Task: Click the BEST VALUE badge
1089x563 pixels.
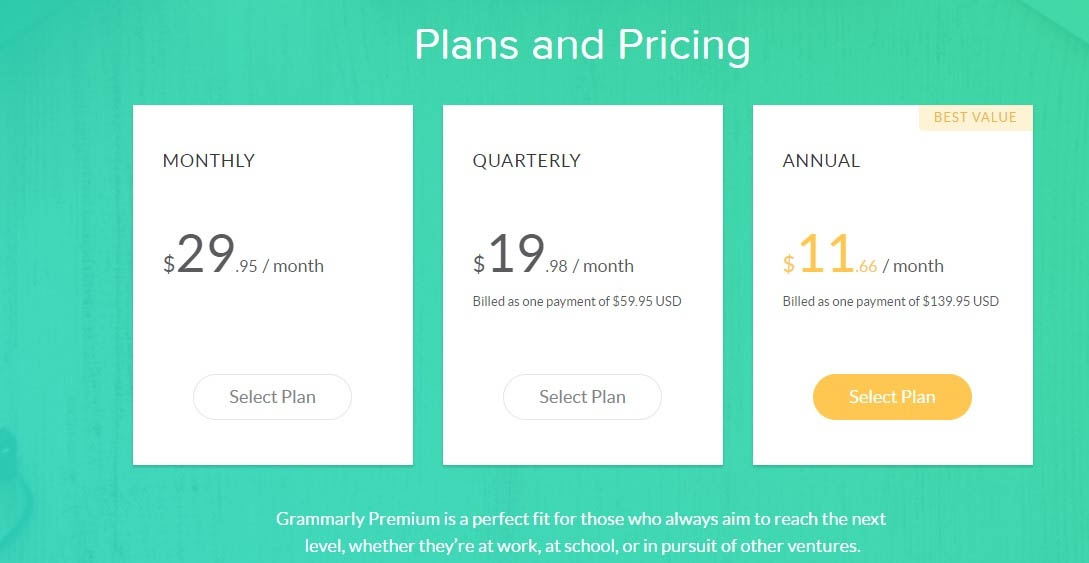Action: [975, 117]
